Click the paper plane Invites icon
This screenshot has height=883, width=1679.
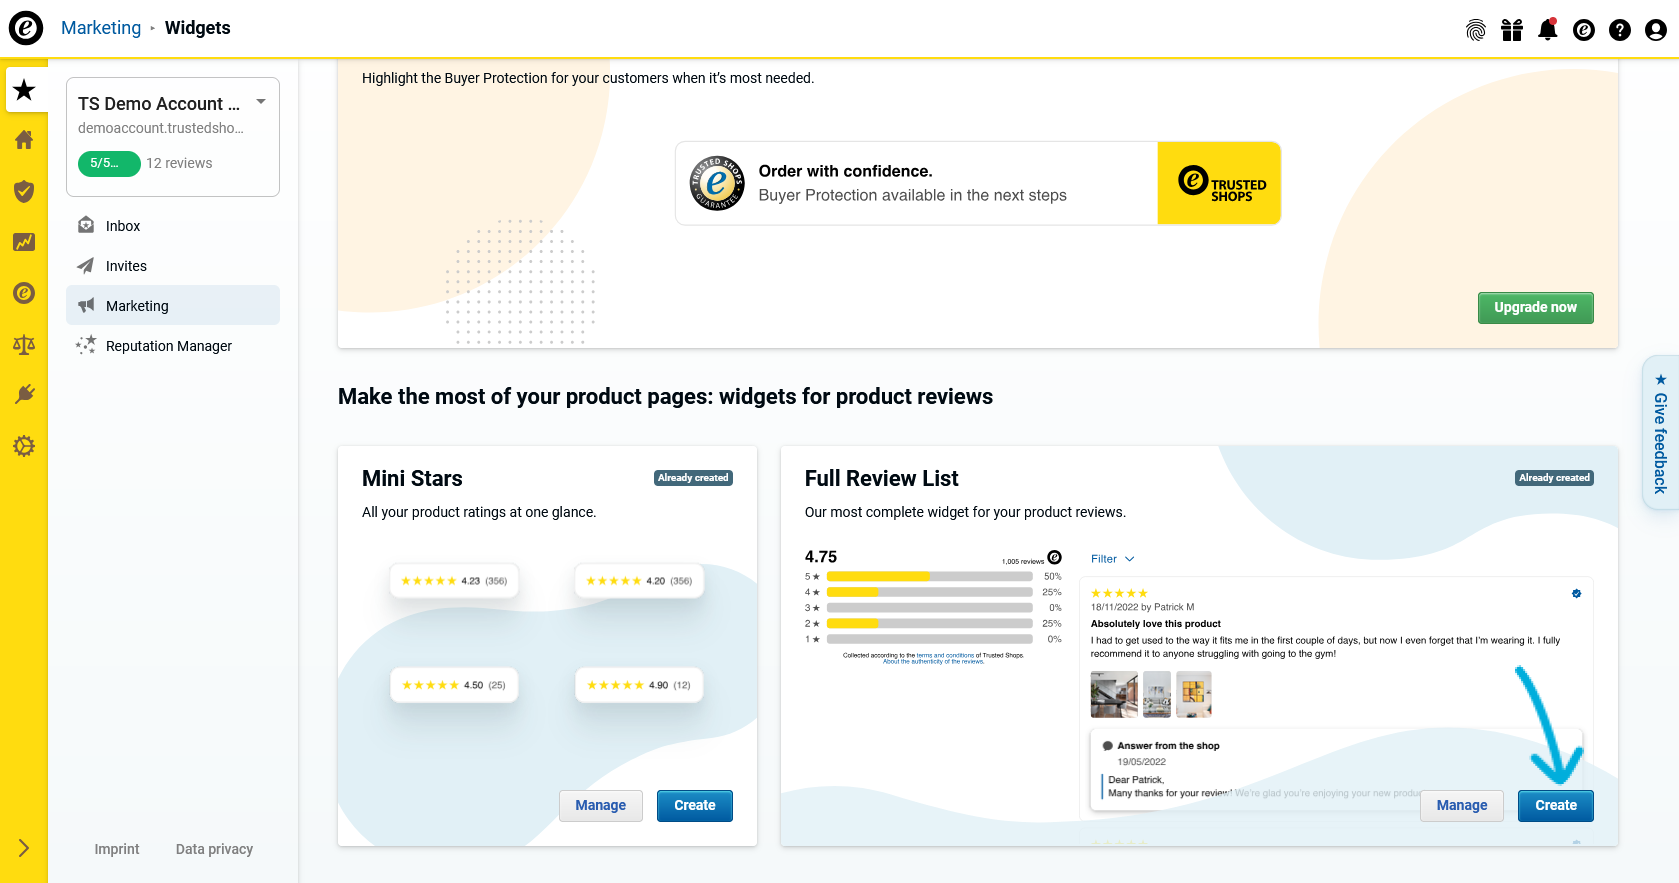pyautogui.click(x=86, y=265)
